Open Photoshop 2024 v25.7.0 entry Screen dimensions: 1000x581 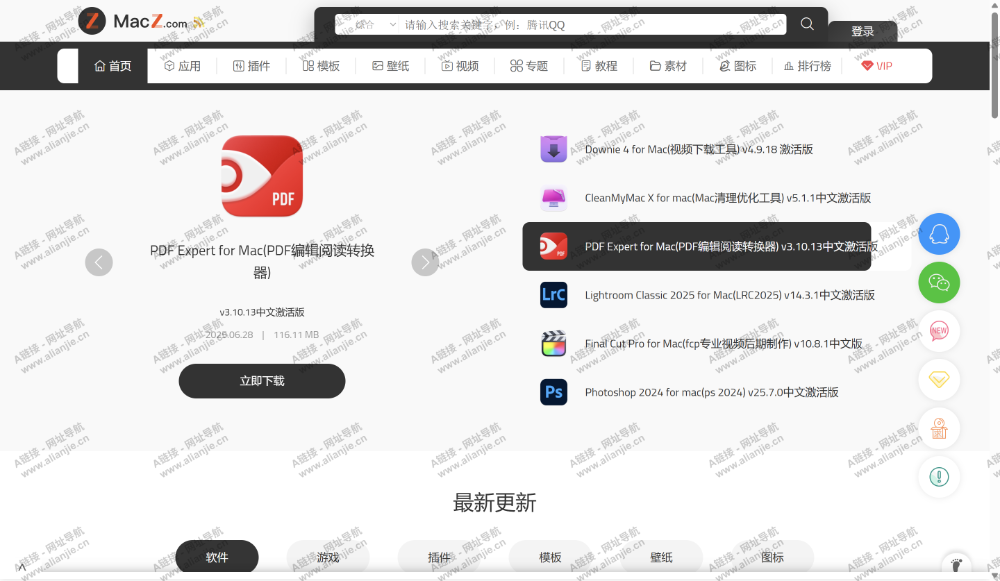tap(711, 392)
